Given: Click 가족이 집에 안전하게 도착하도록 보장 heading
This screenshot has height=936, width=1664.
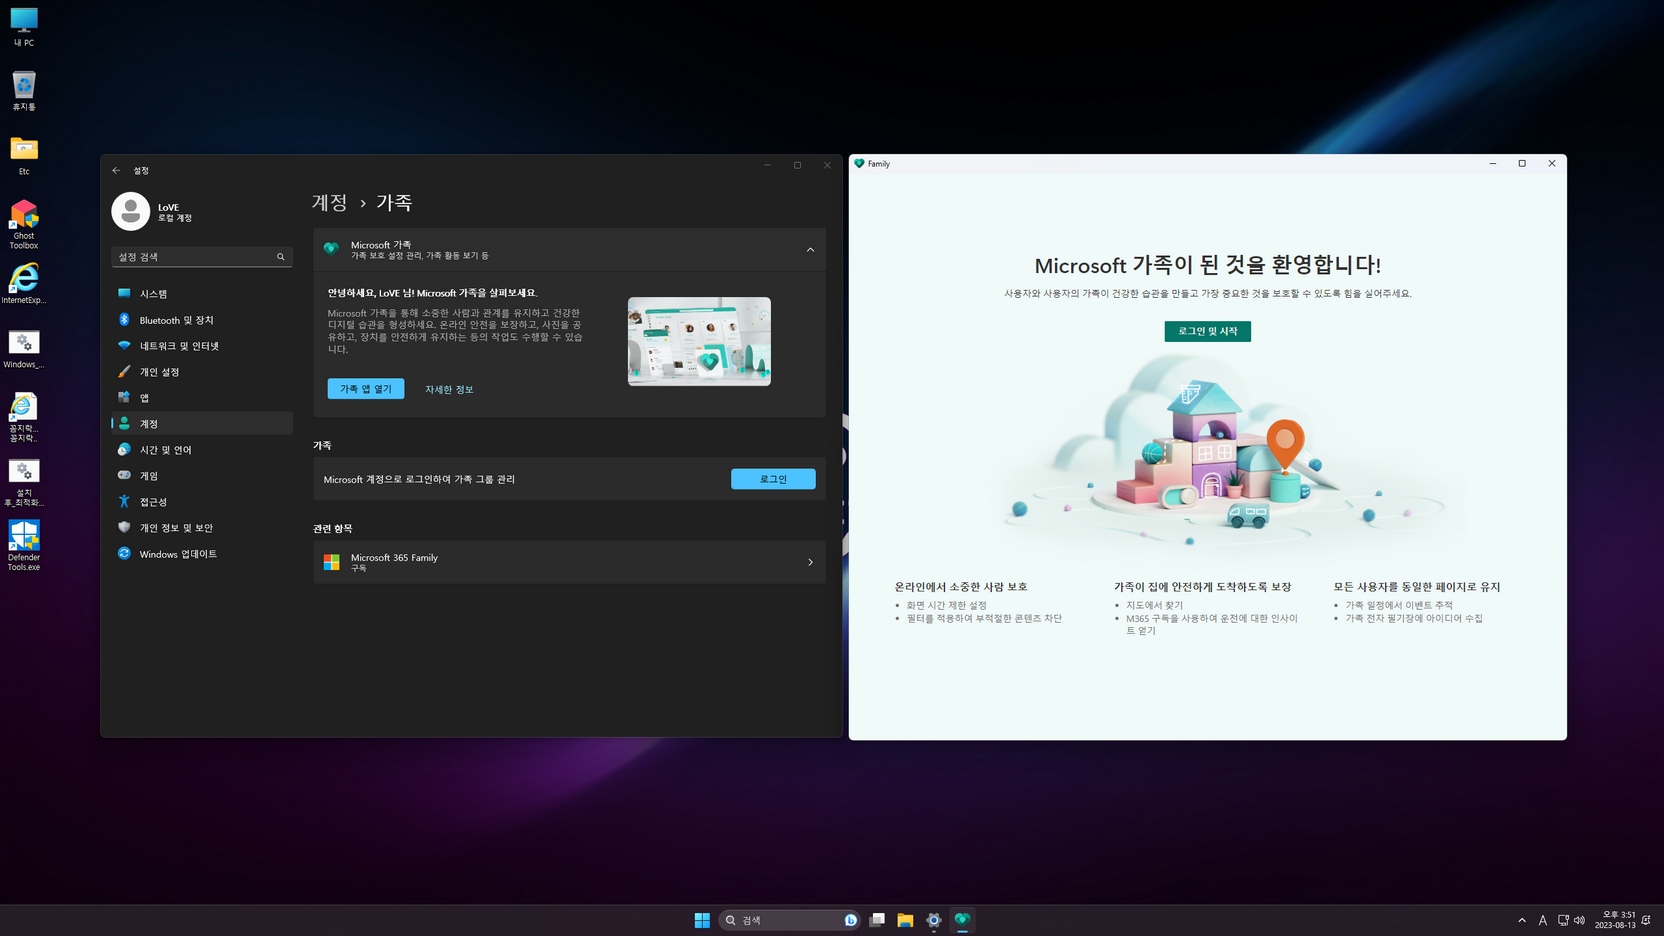Looking at the screenshot, I should click(1203, 587).
